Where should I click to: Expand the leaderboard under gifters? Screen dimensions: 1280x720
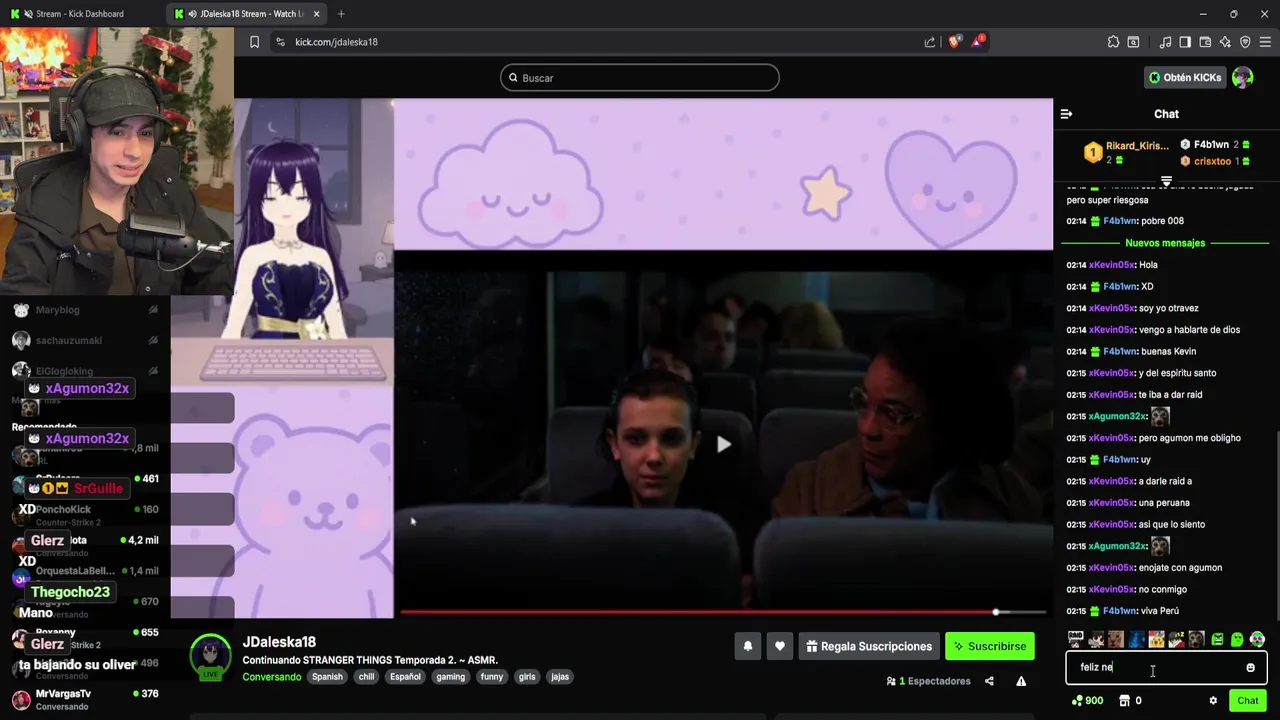click(1166, 181)
